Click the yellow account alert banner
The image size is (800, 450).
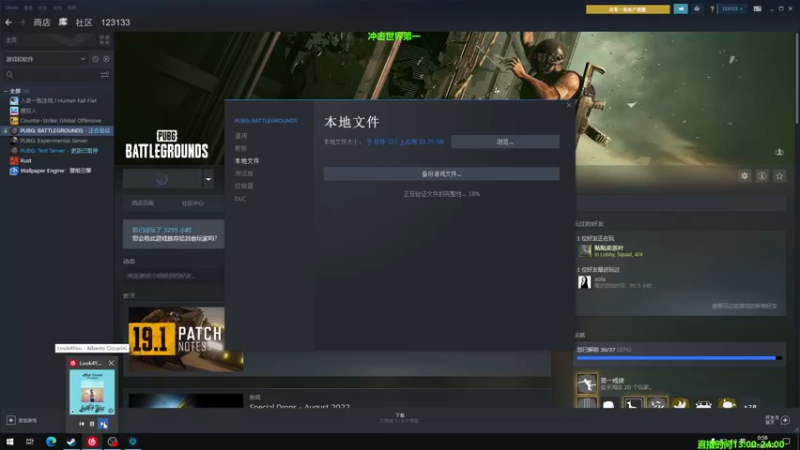pyautogui.click(x=628, y=9)
